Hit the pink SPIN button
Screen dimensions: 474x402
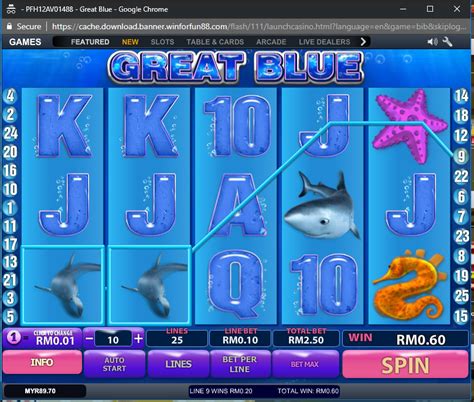point(405,364)
